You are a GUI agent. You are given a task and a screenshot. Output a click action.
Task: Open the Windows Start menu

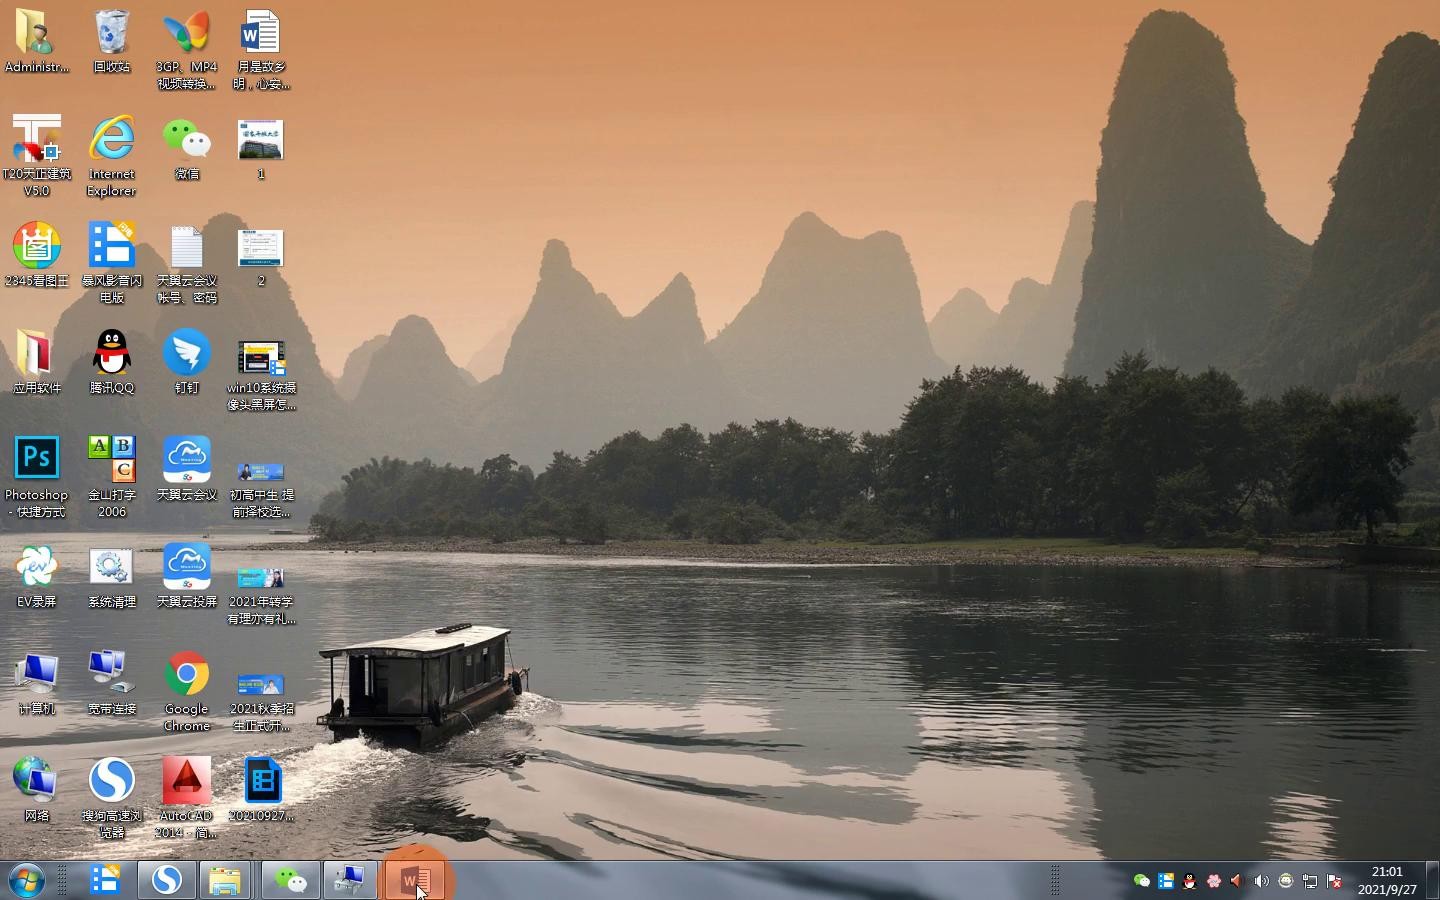pyautogui.click(x=27, y=880)
